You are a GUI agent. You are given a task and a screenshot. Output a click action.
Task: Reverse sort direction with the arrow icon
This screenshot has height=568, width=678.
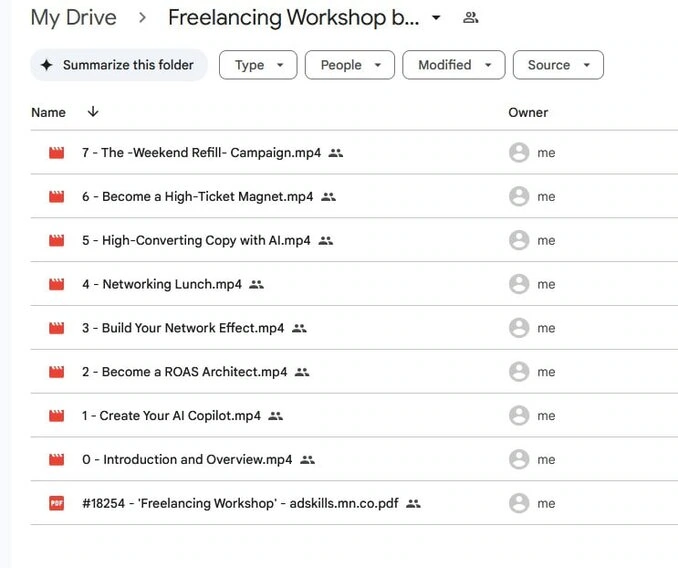(93, 112)
